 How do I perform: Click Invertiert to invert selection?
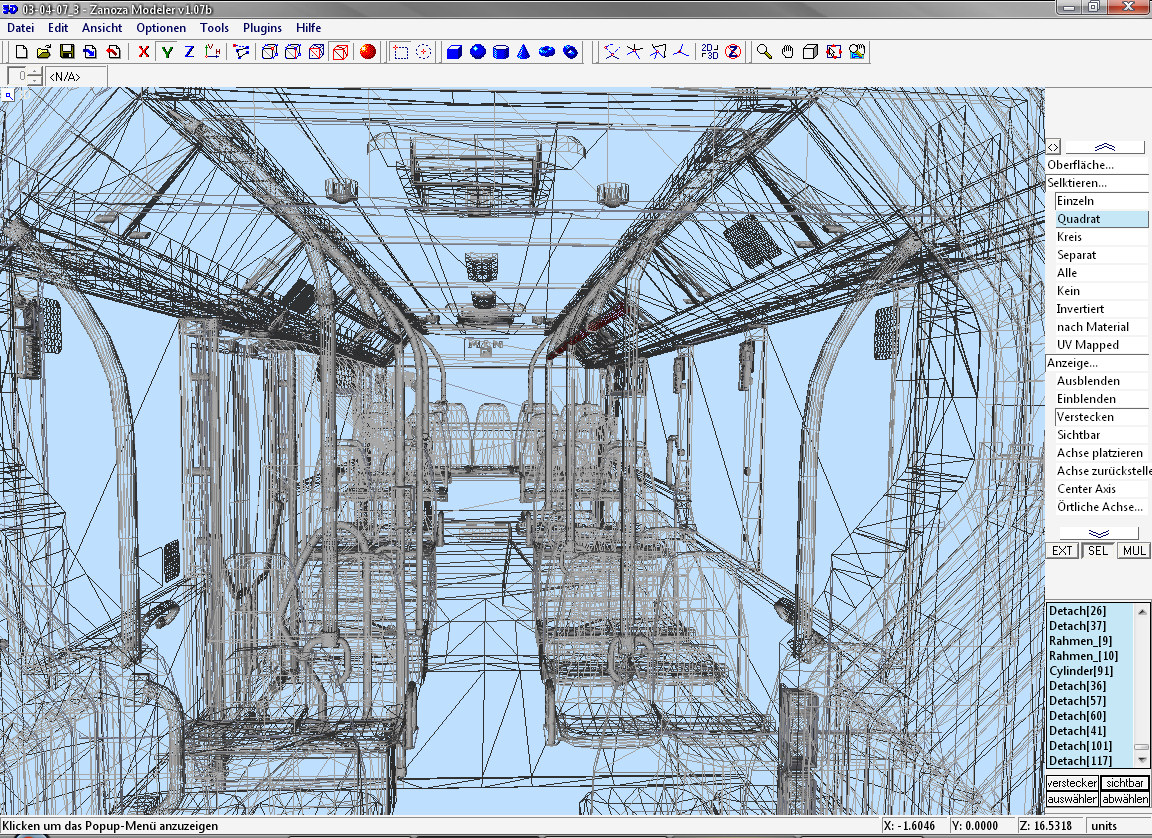pyautogui.click(x=1101, y=308)
